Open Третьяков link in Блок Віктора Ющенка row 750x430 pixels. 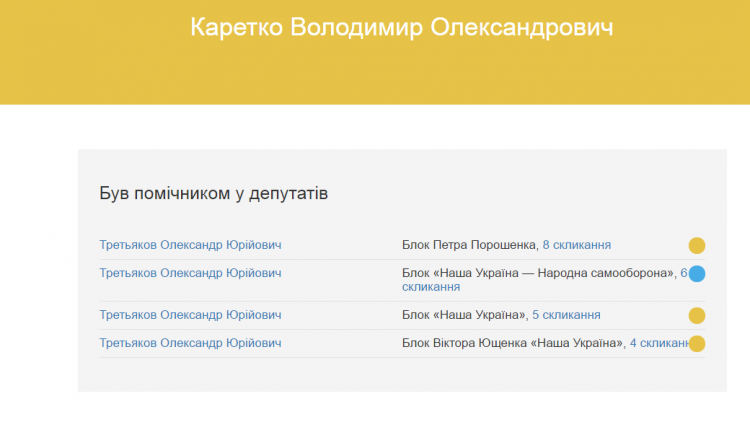190,343
